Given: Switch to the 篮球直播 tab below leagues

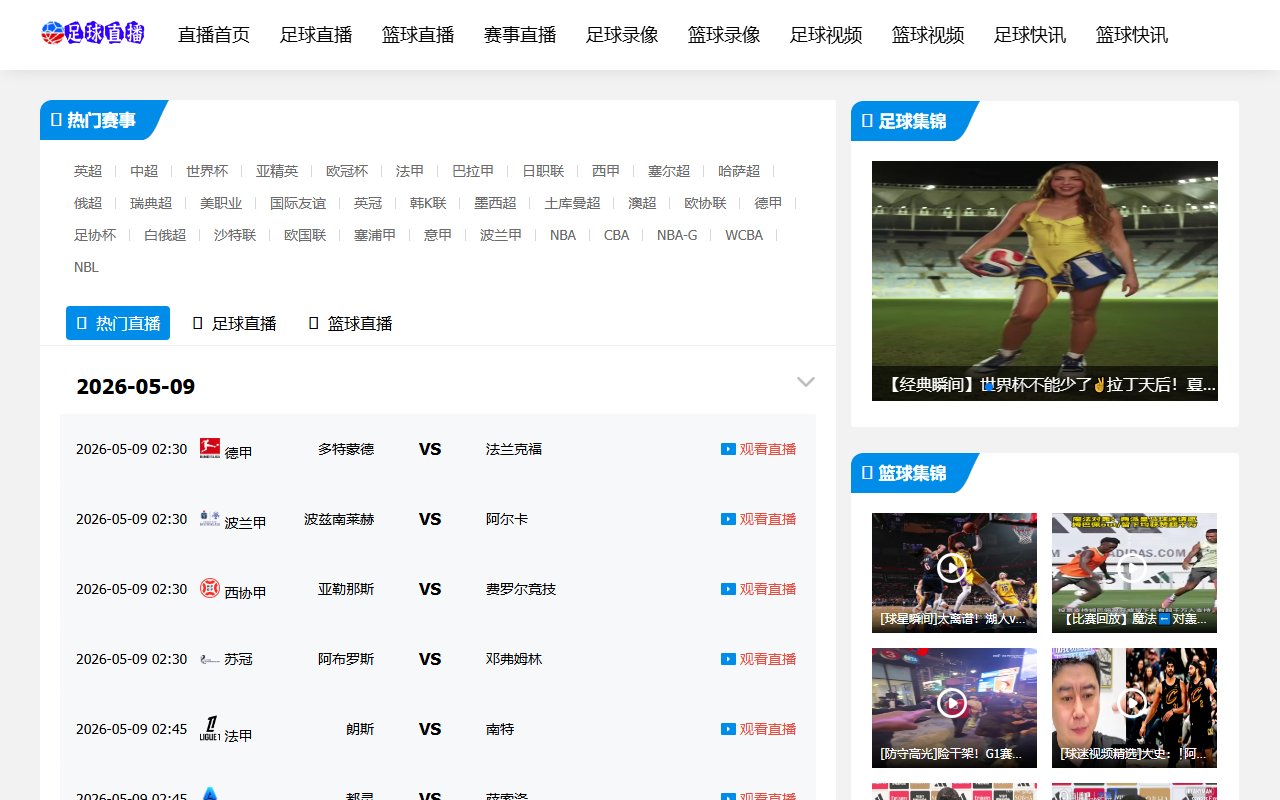Looking at the screenshot, I should click(x=350, y=323).
